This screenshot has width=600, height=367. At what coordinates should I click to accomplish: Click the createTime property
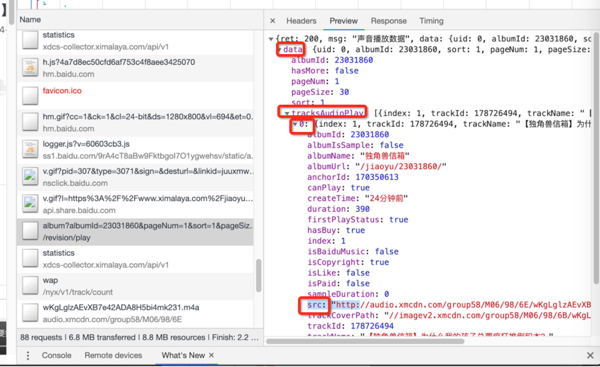(x=357, y=199)
